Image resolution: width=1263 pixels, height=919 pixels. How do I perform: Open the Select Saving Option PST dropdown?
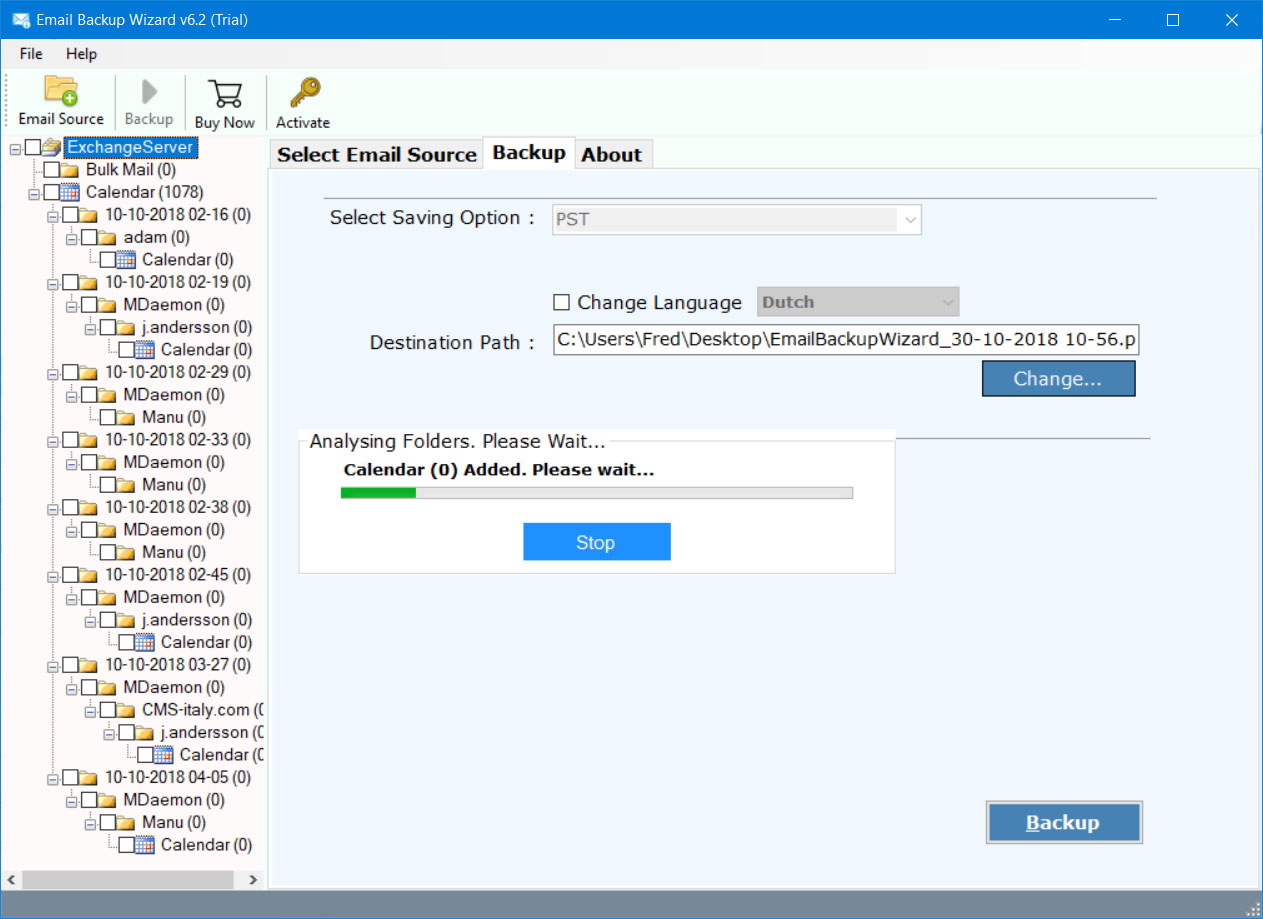point(737,219)
